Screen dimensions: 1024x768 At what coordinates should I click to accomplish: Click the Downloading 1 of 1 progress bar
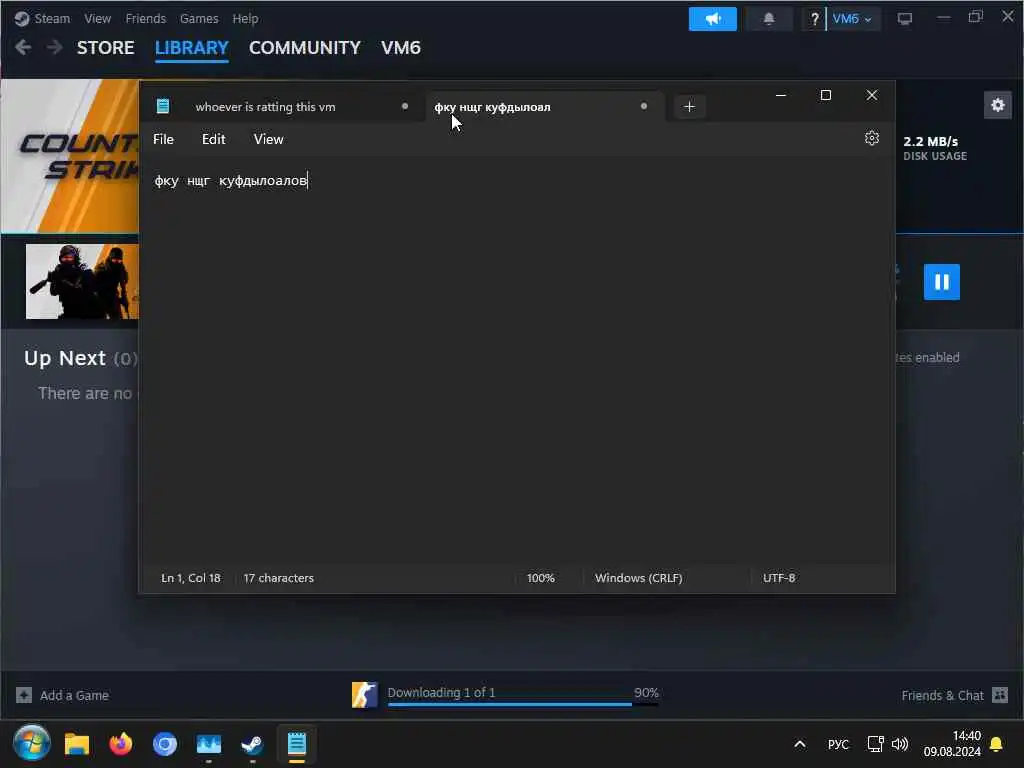(x=522, y=704)
